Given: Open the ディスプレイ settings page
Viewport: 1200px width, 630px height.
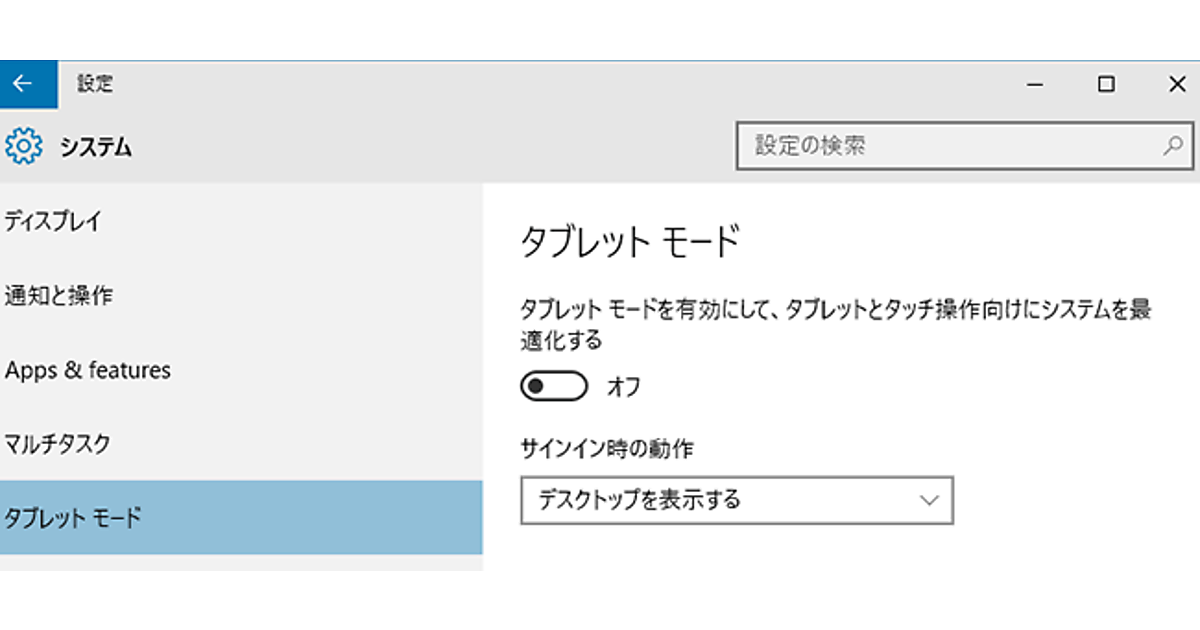Looking at the screenshot, I should (x=53, y=221).
